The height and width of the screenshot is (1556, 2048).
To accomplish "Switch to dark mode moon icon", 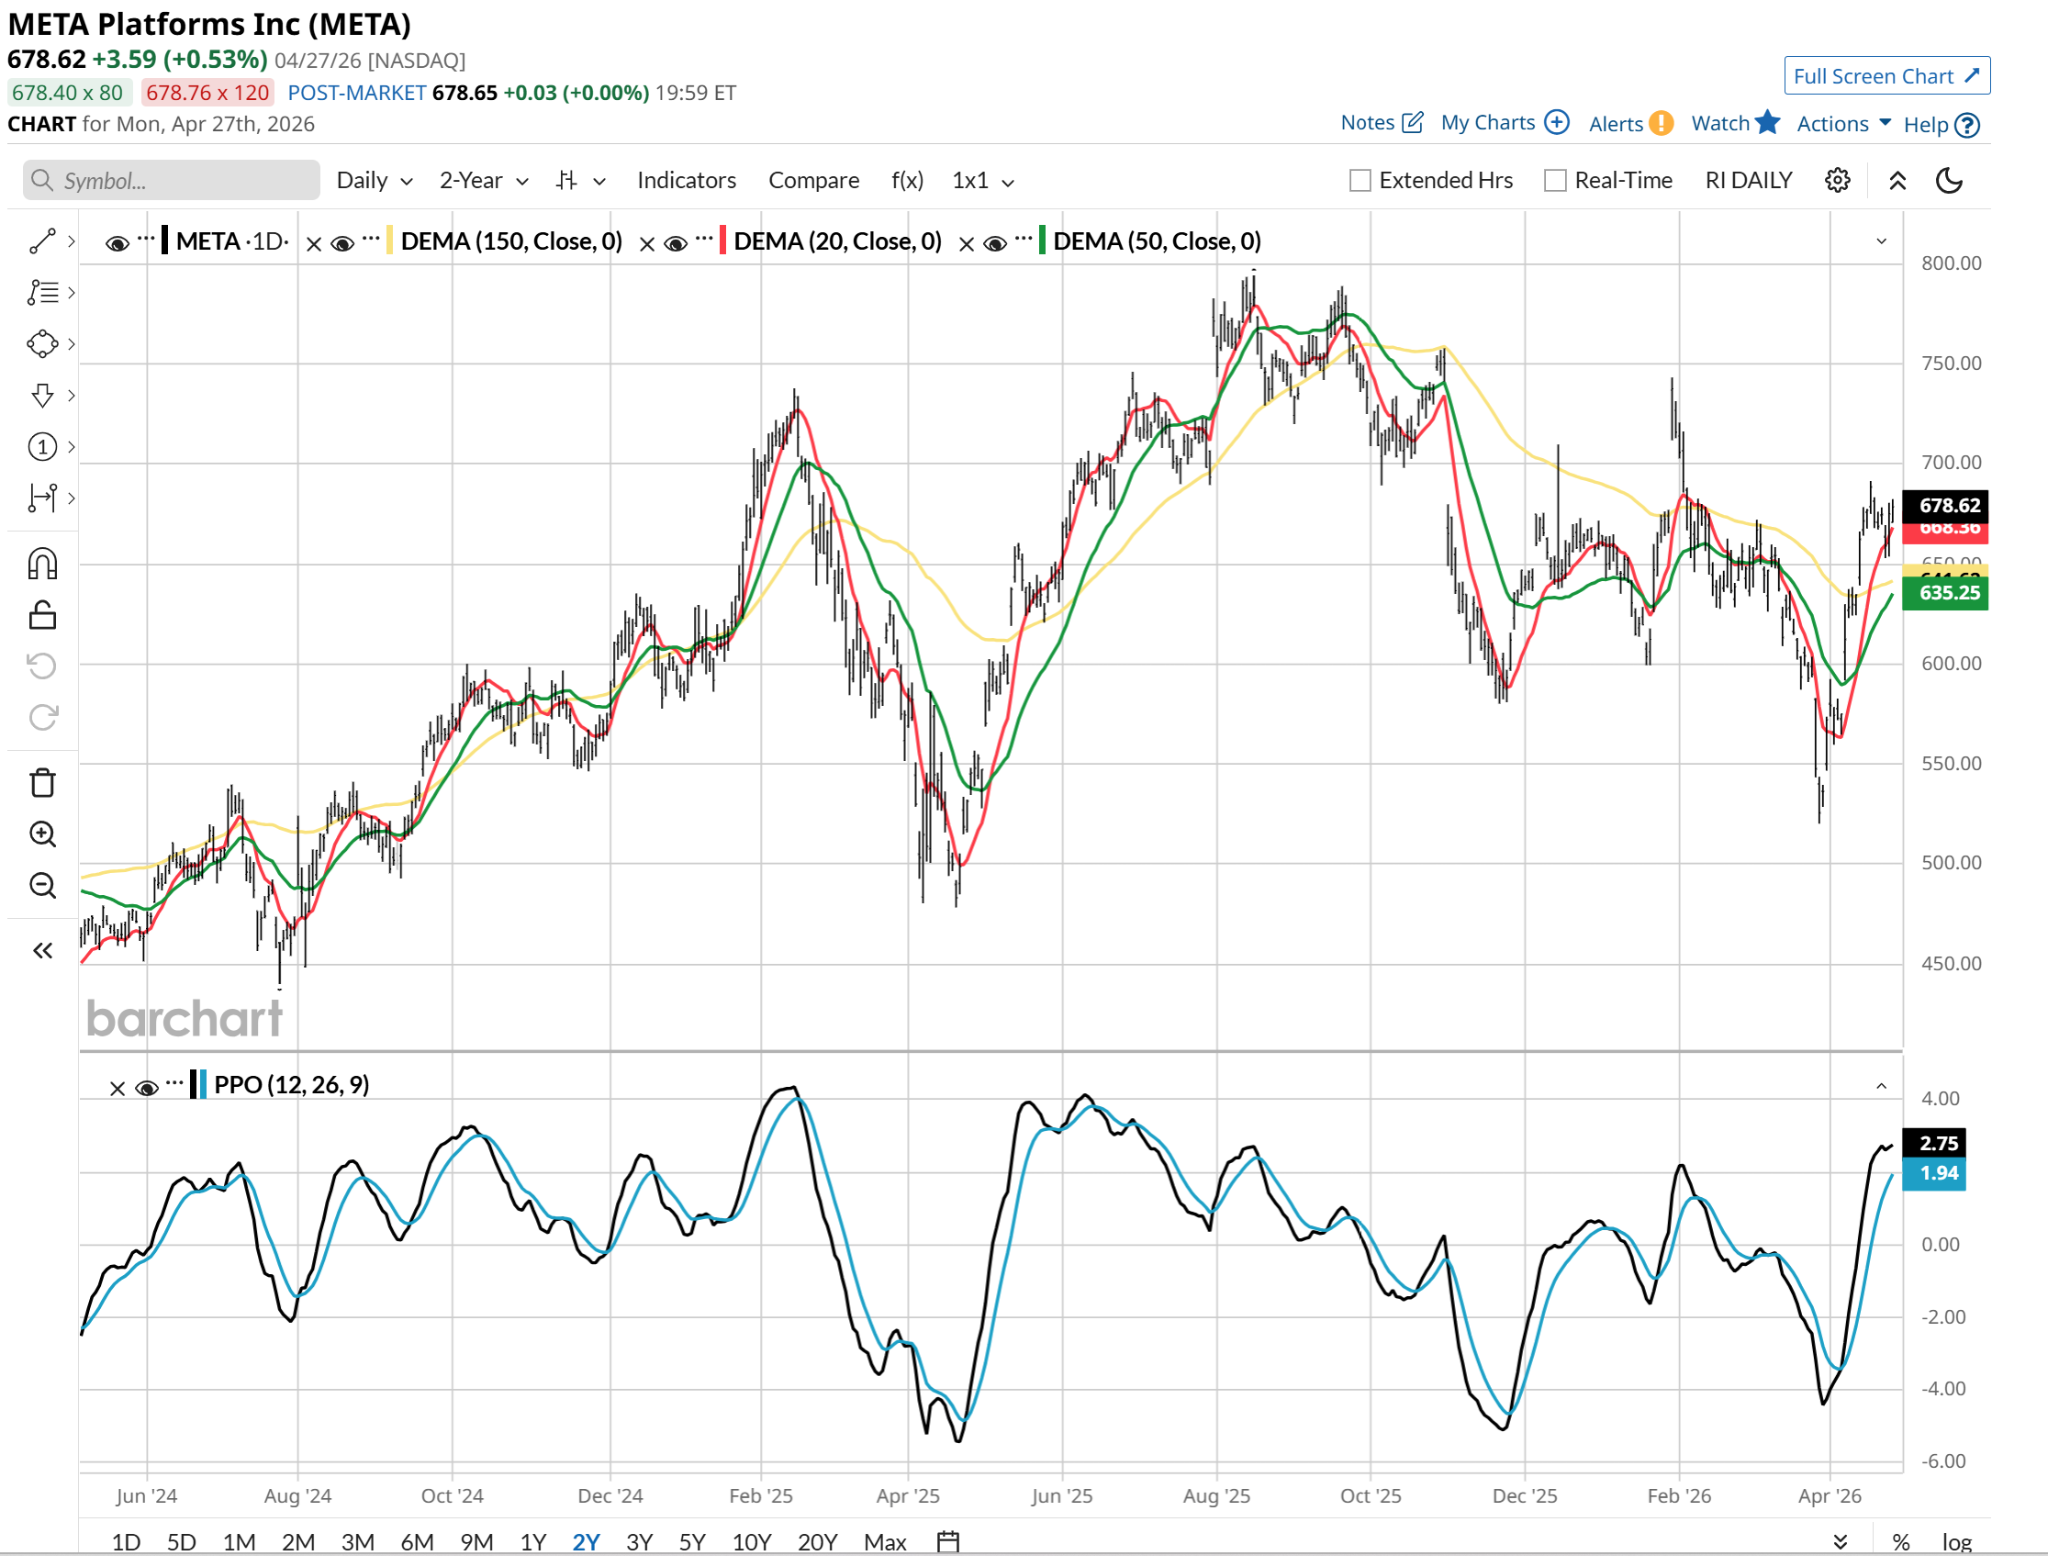I will (1949, 181).
